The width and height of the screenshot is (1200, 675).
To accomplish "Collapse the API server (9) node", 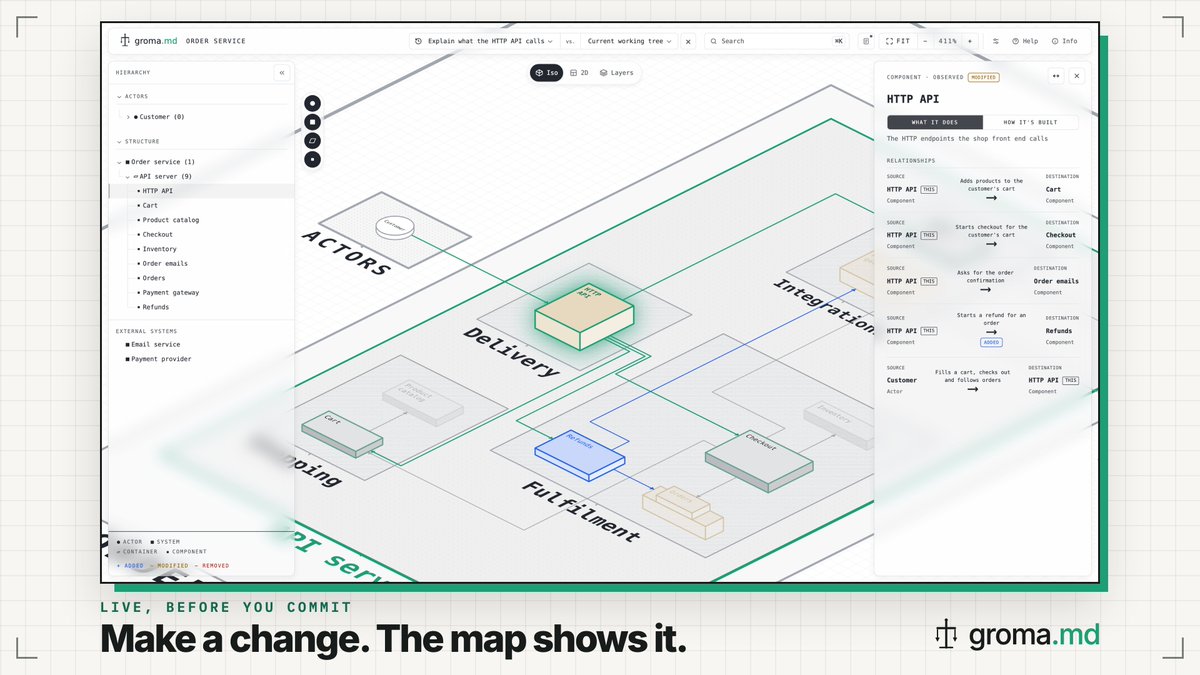I will [x=128, y=176].
